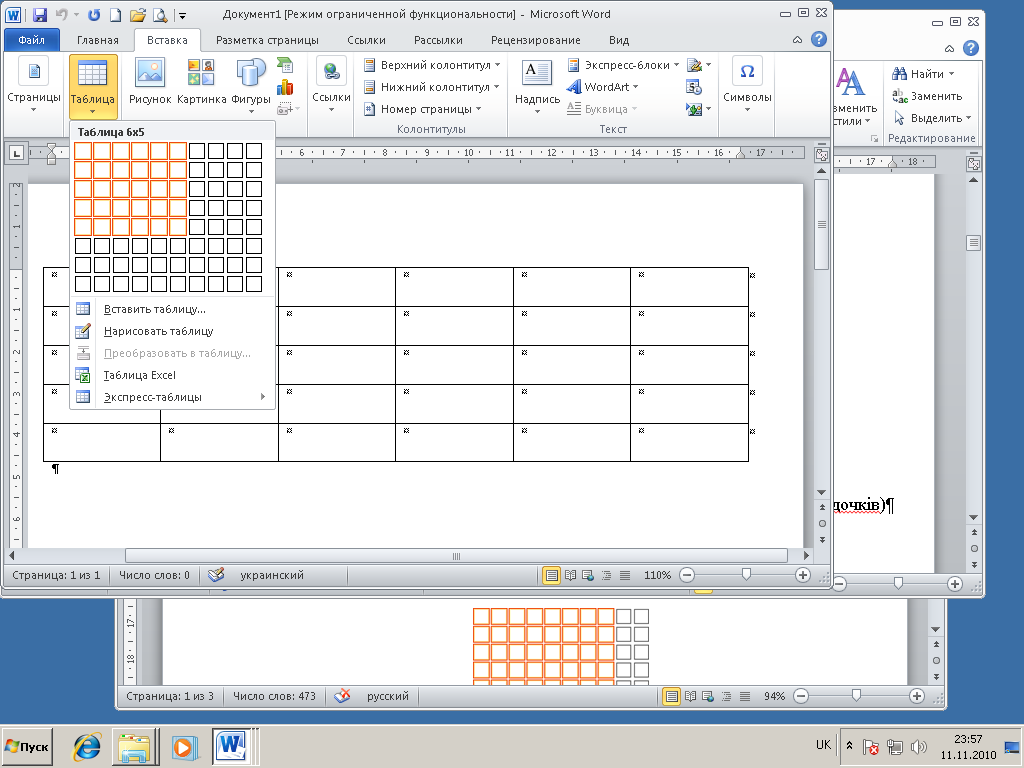Select Print Layout view in front status bar
The image size is (1024, 768).
(552, 575)
